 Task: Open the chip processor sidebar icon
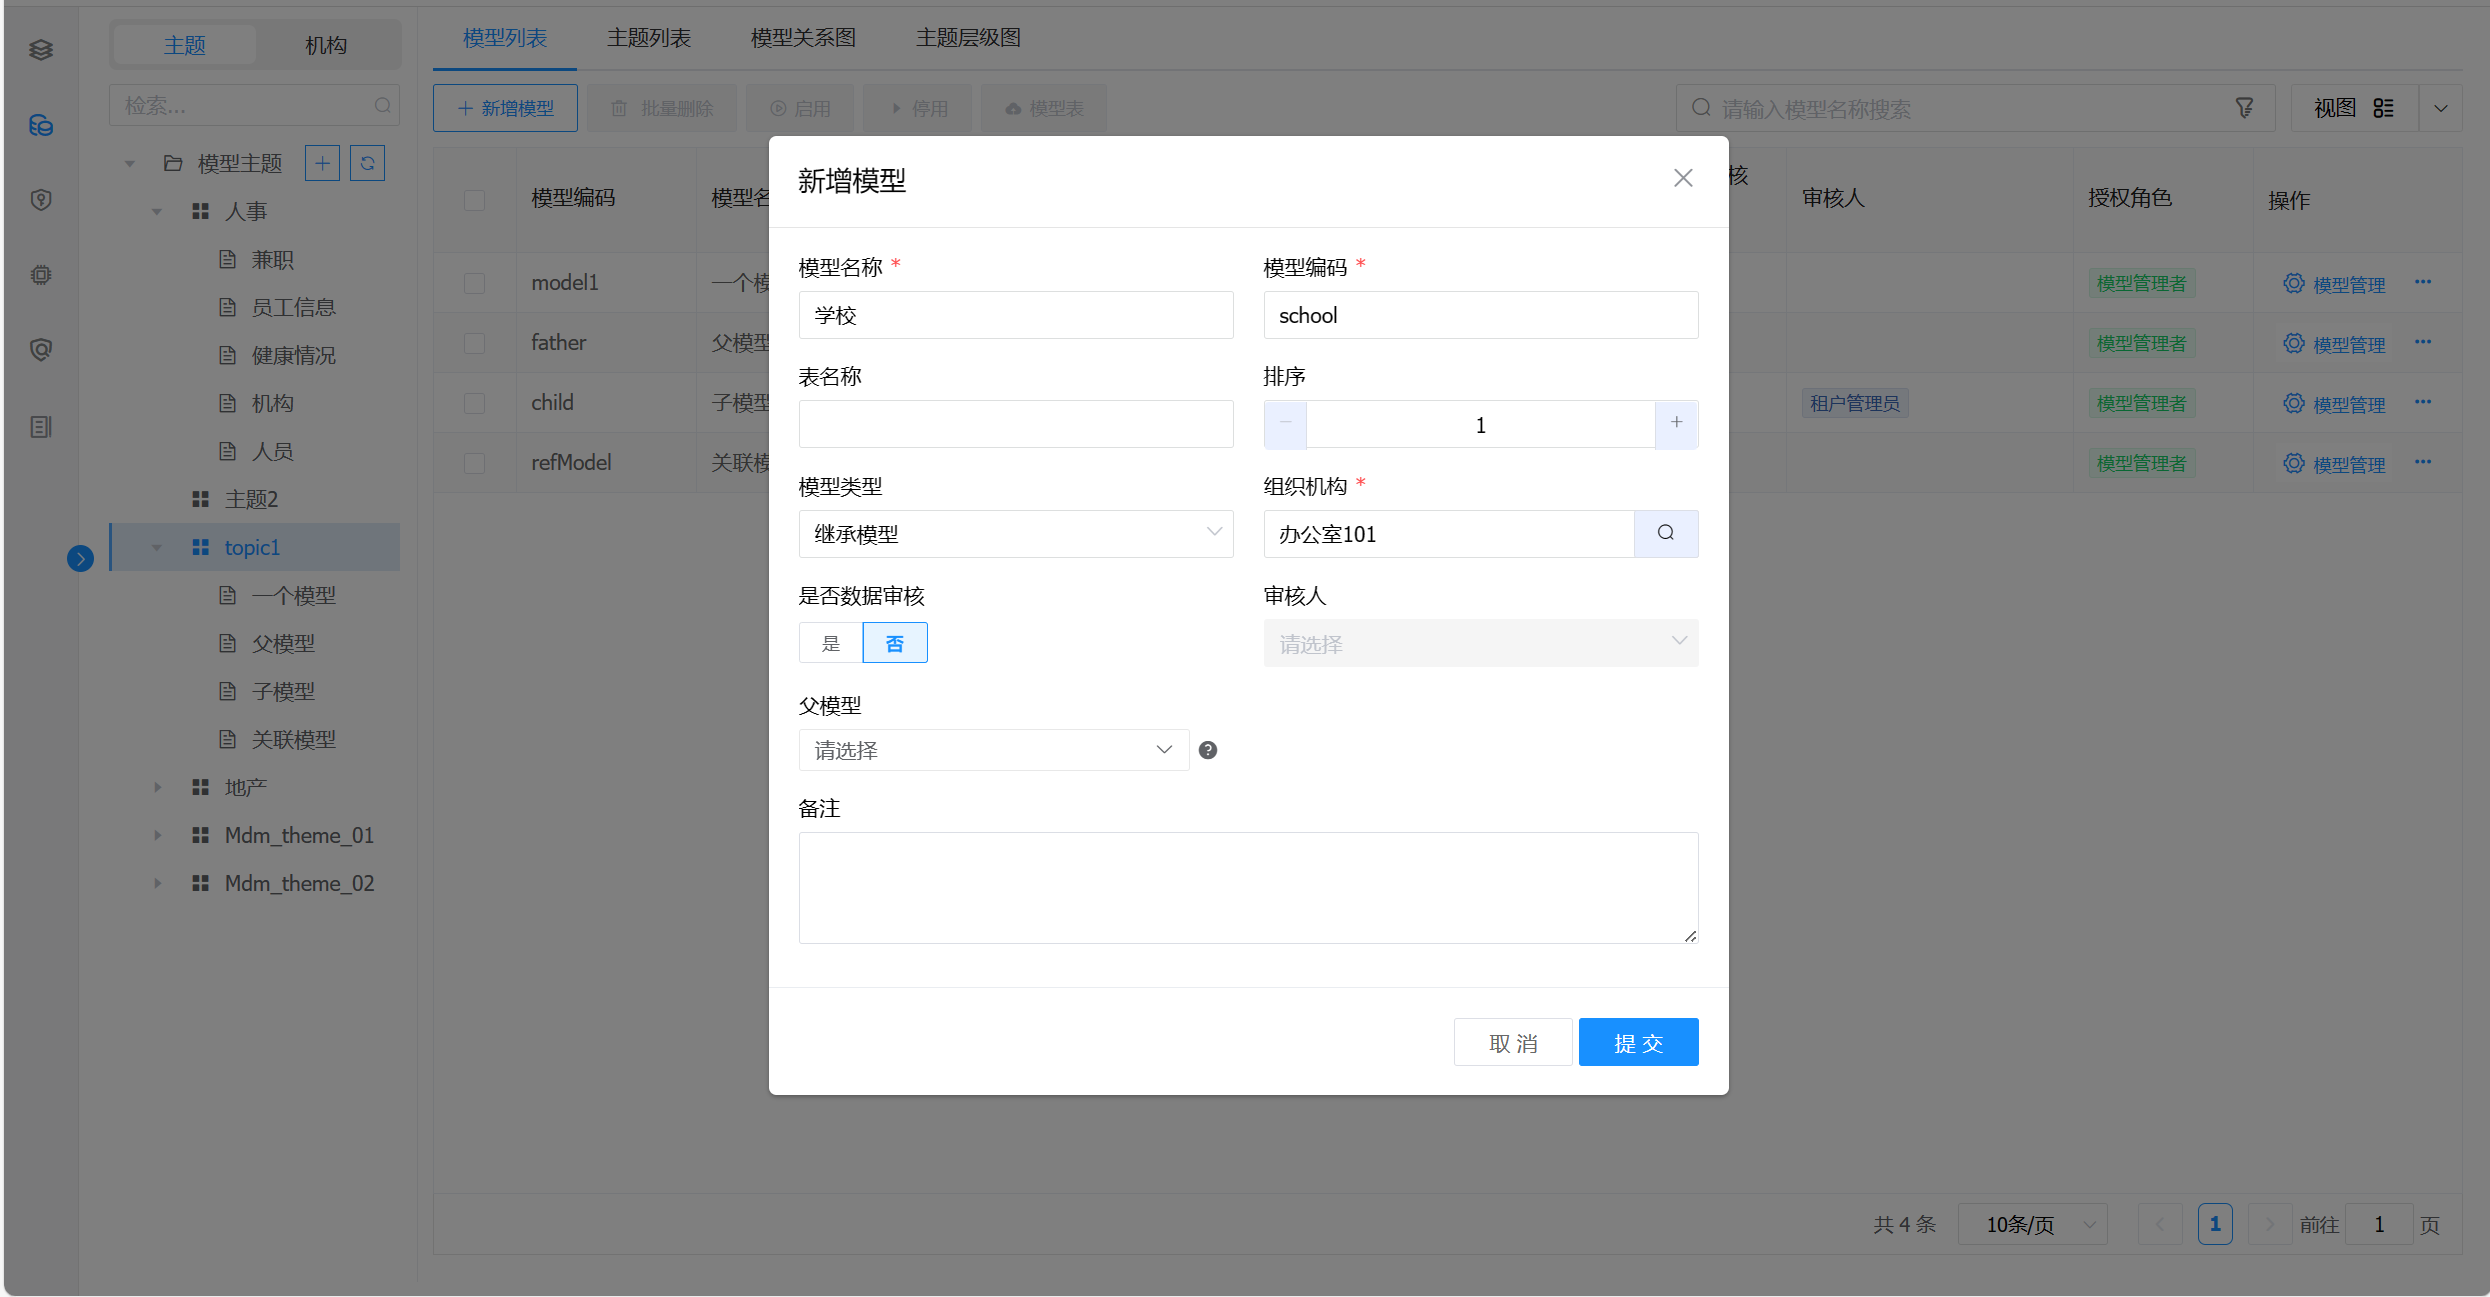41,274
